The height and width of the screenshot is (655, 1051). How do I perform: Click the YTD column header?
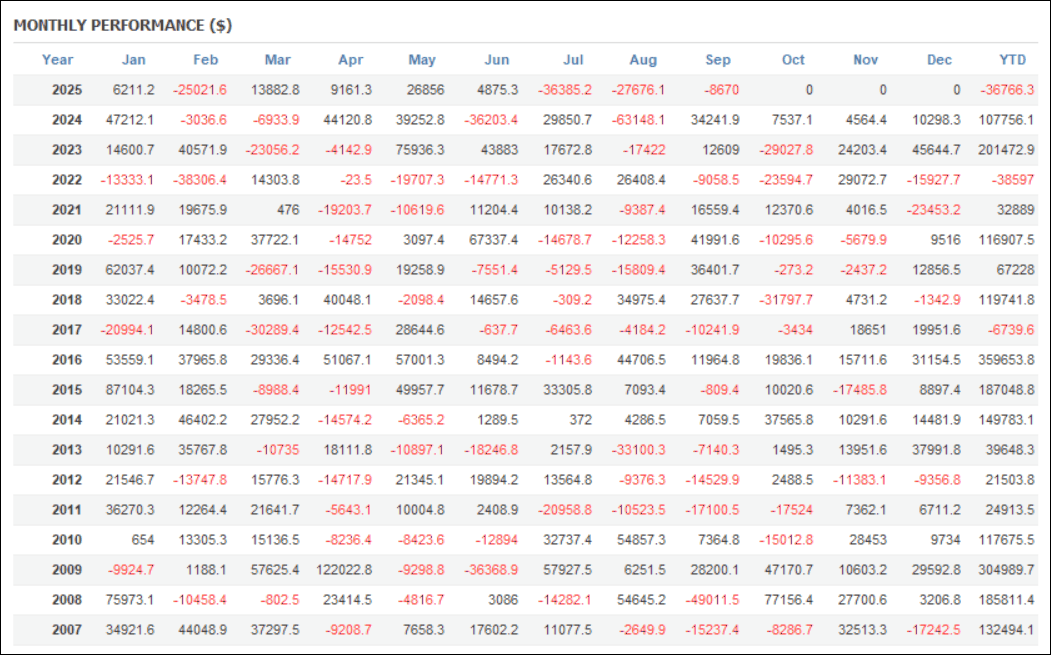pyautogui.click(x=1012, y=60)
